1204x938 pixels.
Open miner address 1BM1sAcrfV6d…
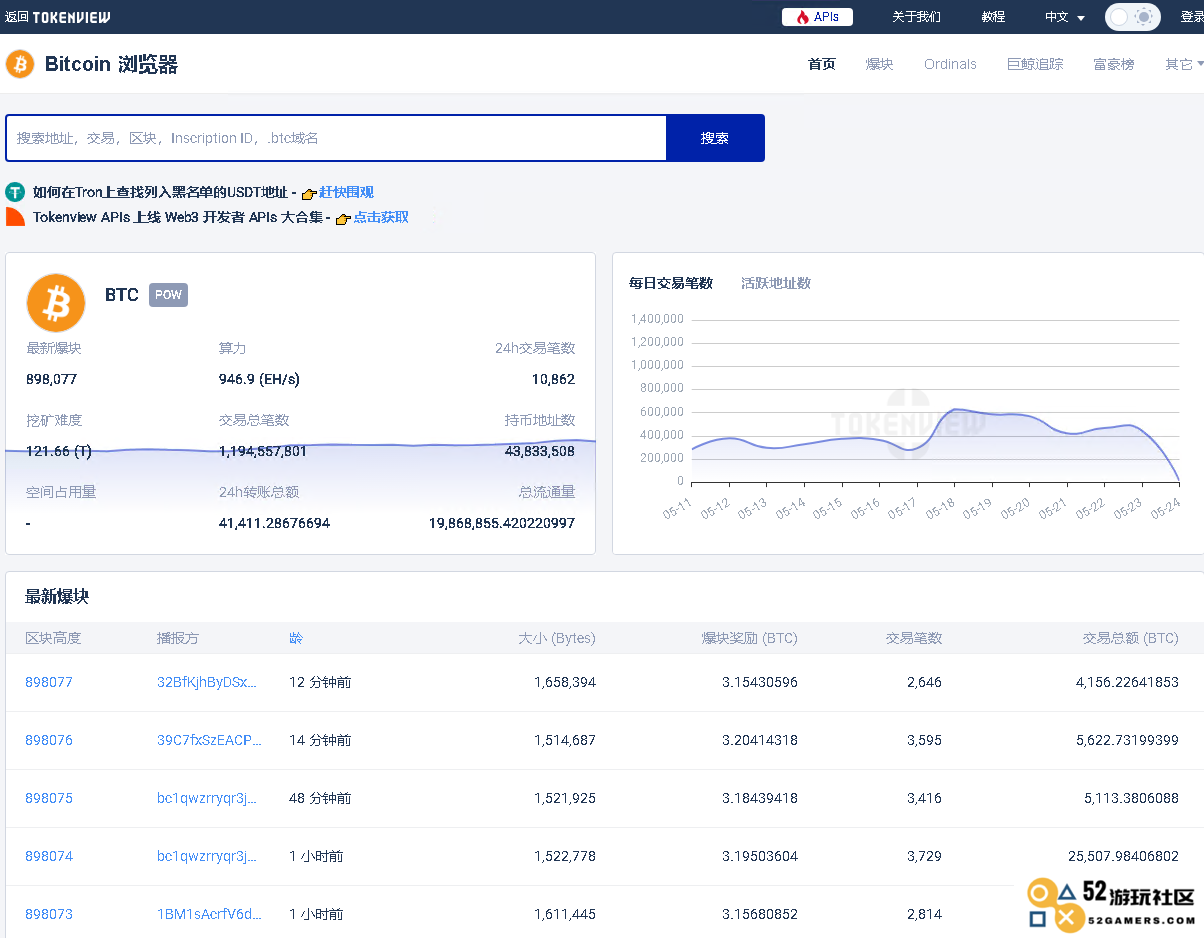pyautogui.click(x=209, y=914)
